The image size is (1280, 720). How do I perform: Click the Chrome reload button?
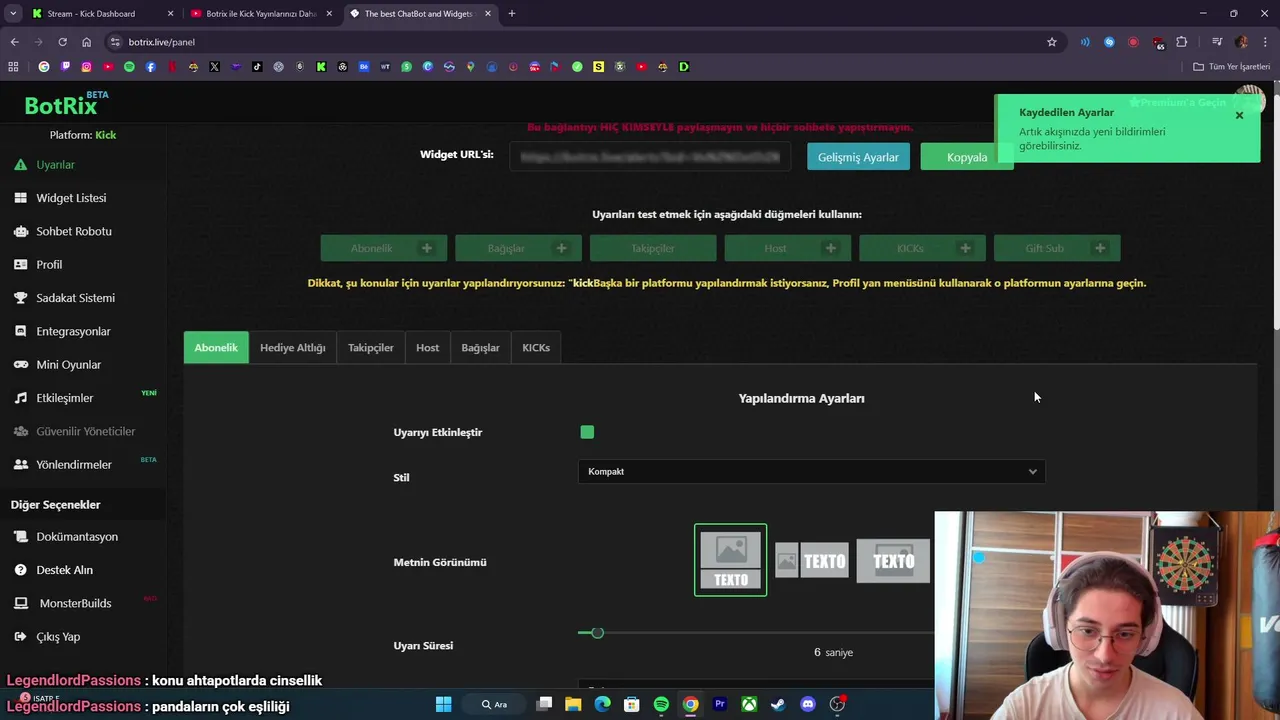[x=62, y=42]
